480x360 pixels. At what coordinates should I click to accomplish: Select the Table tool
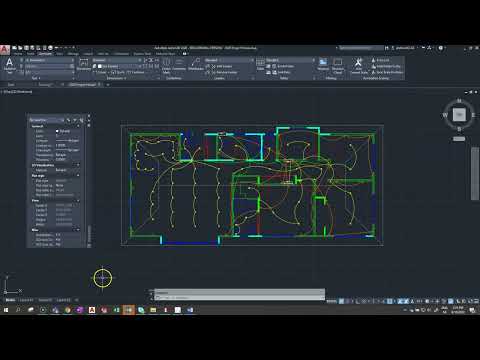260,64
